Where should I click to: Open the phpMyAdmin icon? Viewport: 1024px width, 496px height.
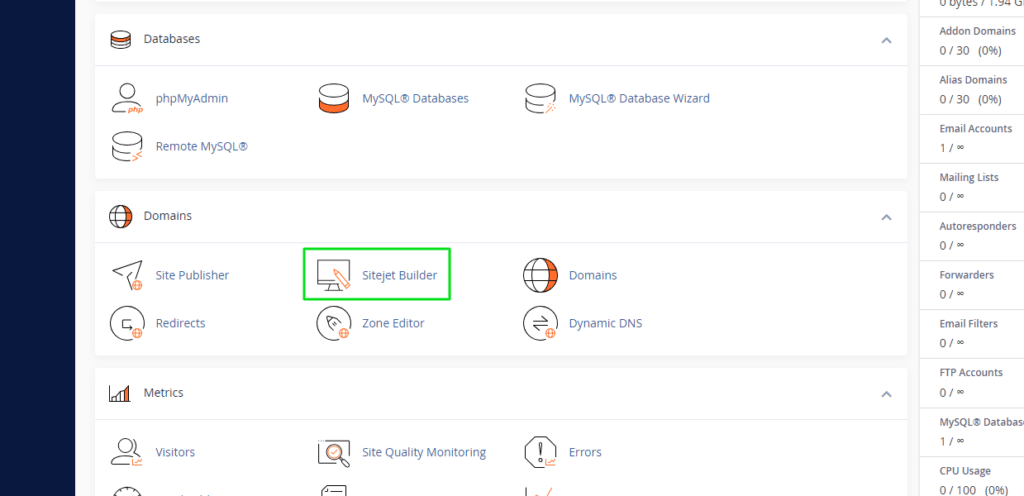[x=127, y=99]
